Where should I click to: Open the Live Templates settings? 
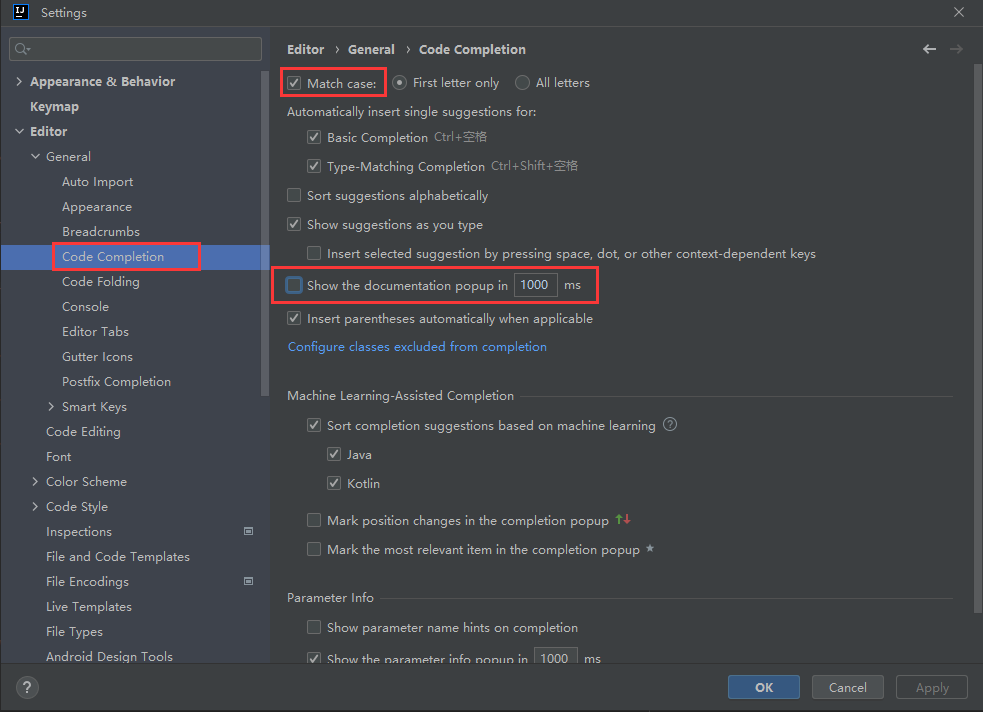pyautogui.click(x=89, y=607)
